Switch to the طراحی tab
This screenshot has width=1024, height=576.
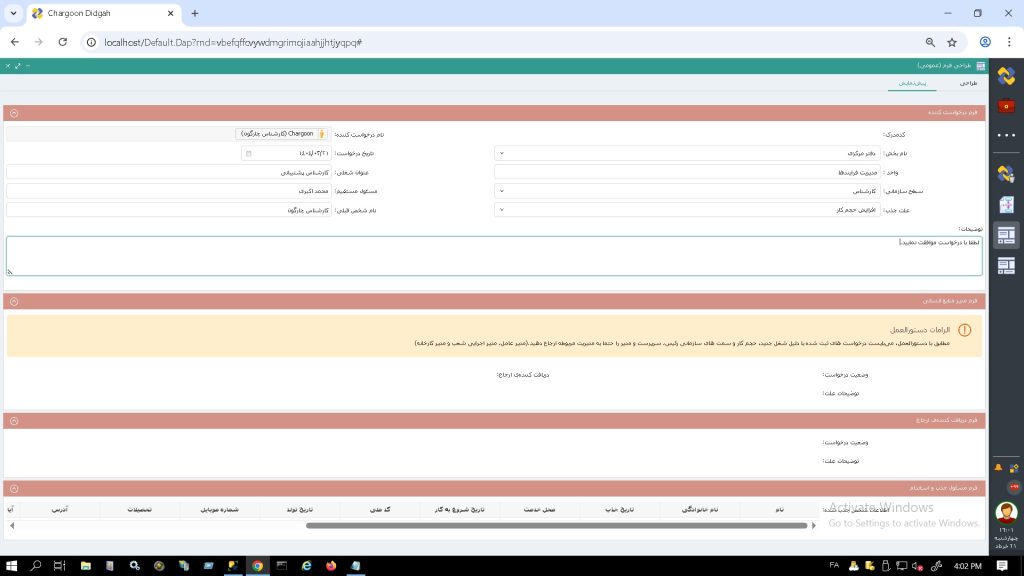[x=967, y=83]
